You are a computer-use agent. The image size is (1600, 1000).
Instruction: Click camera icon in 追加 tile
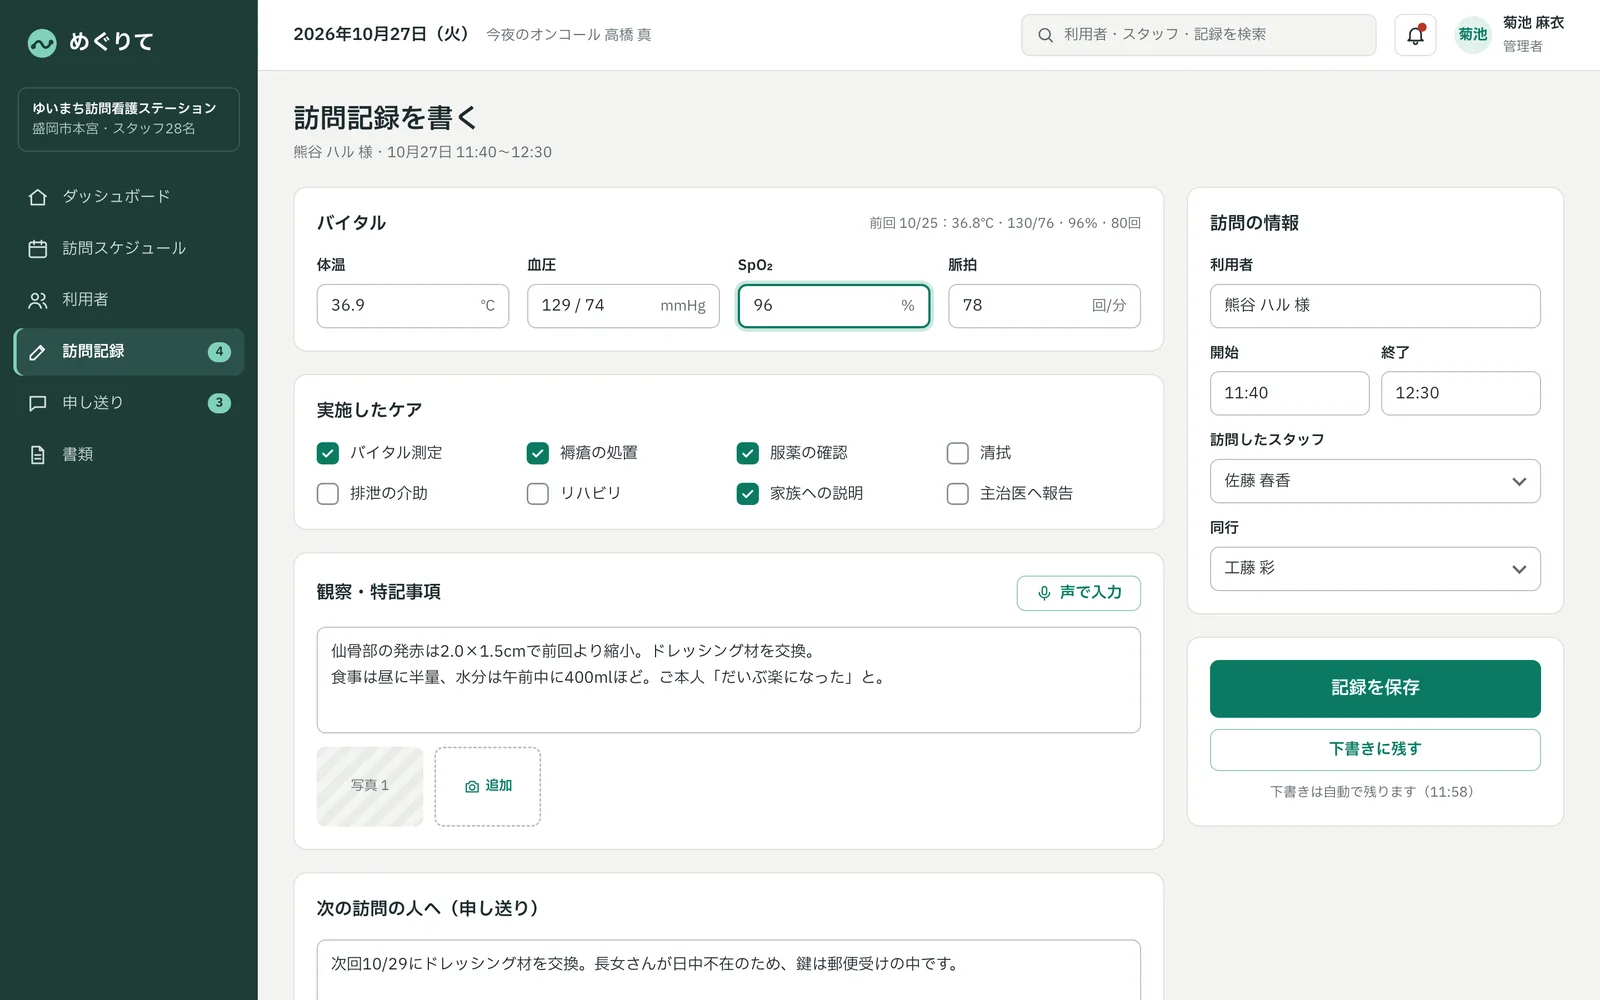[472, 787]
